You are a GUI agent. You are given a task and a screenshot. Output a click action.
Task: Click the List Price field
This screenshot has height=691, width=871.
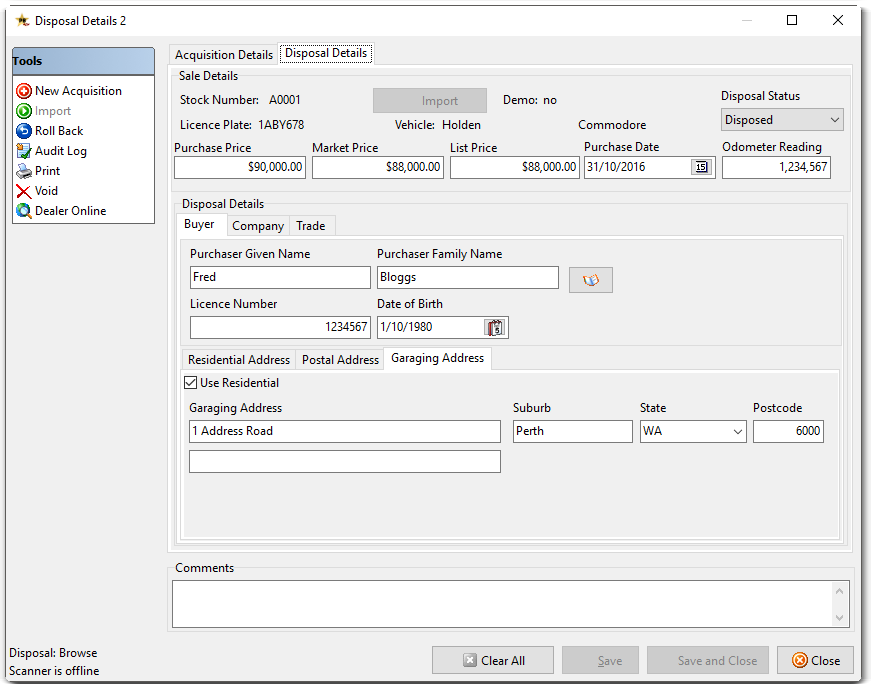tap(515, 167)
